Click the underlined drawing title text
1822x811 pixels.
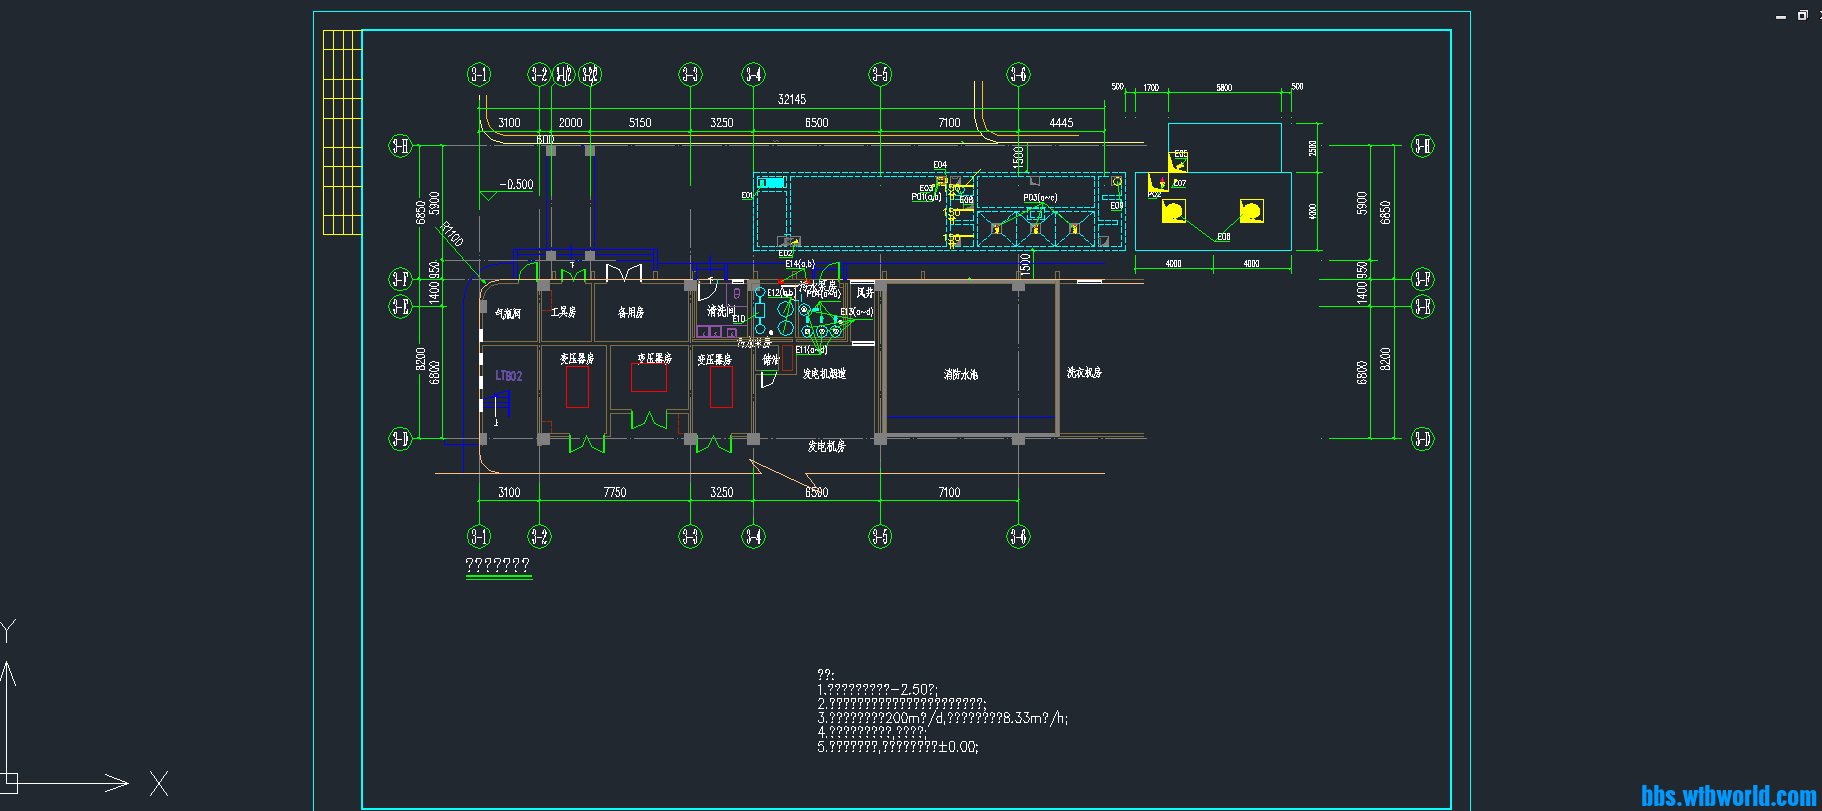tap(498, 565)
